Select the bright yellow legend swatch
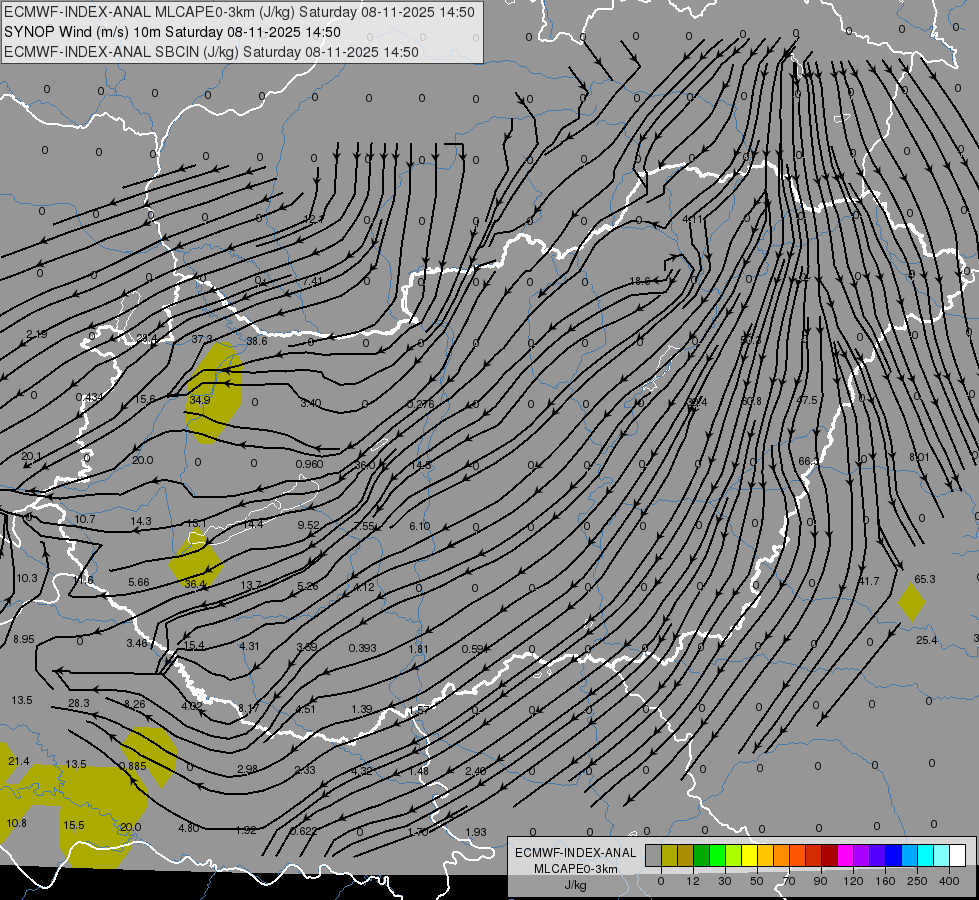979x900 pixels. [x=749, y=856]
